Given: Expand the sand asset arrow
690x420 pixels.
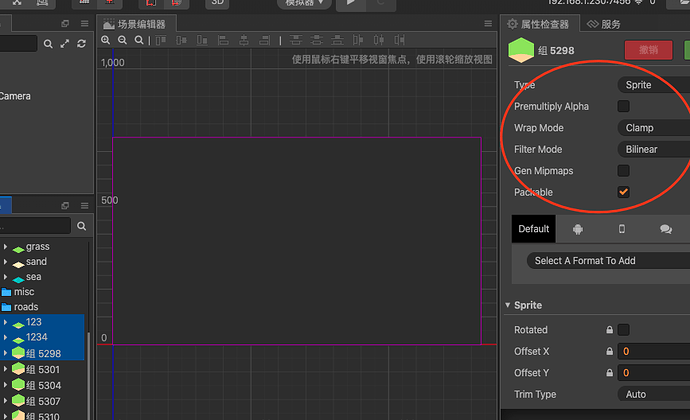Looking at the screenshot, I should (x=5, y=262).
